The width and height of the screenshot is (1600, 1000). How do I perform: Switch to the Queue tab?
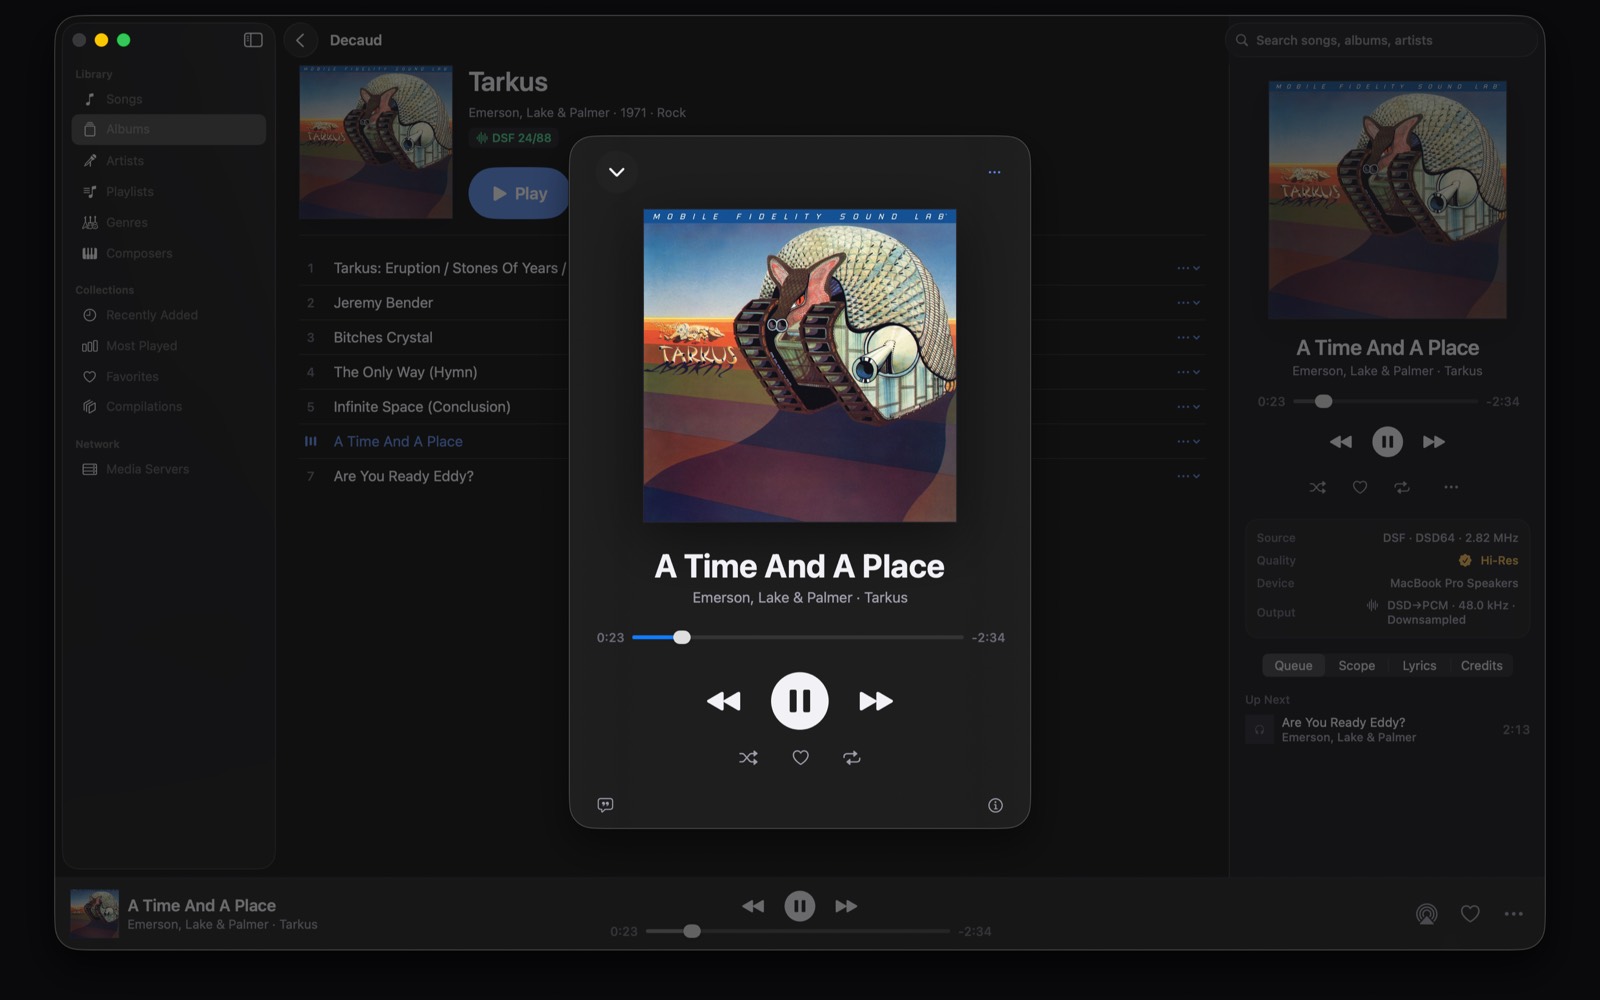(x=1293, y=666)
